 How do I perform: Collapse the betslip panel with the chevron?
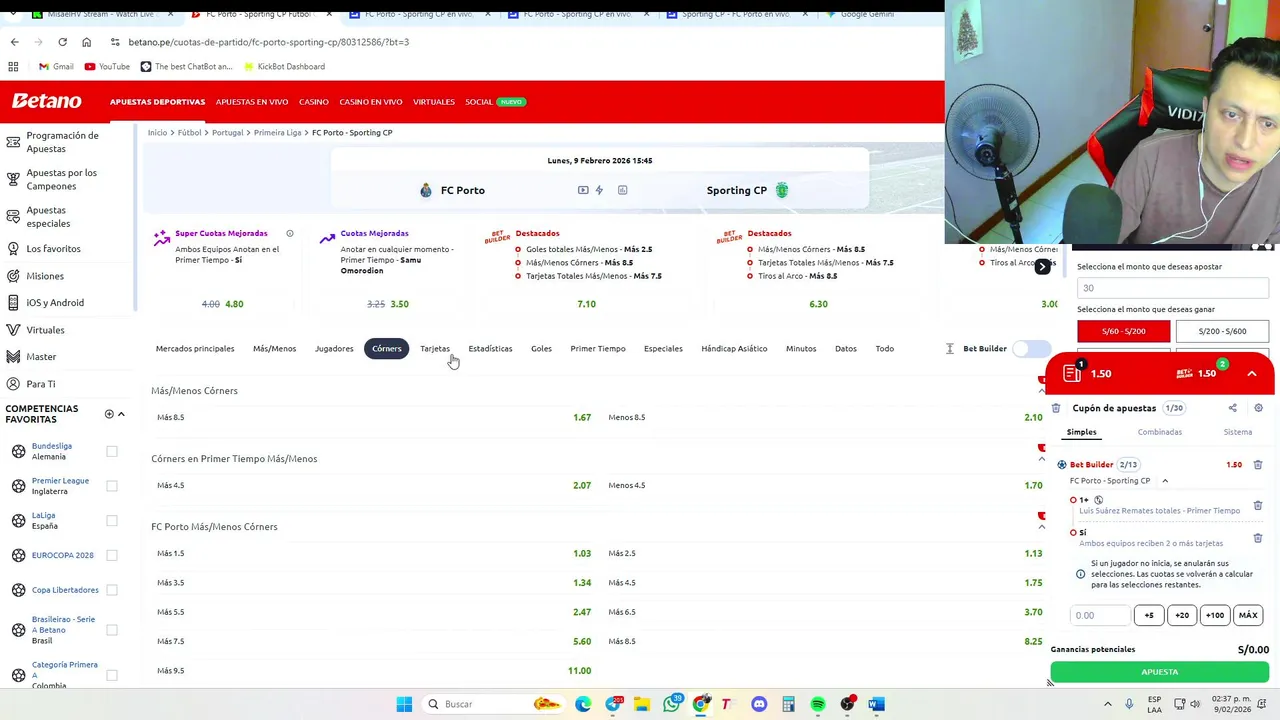[x=1252, y=373]
